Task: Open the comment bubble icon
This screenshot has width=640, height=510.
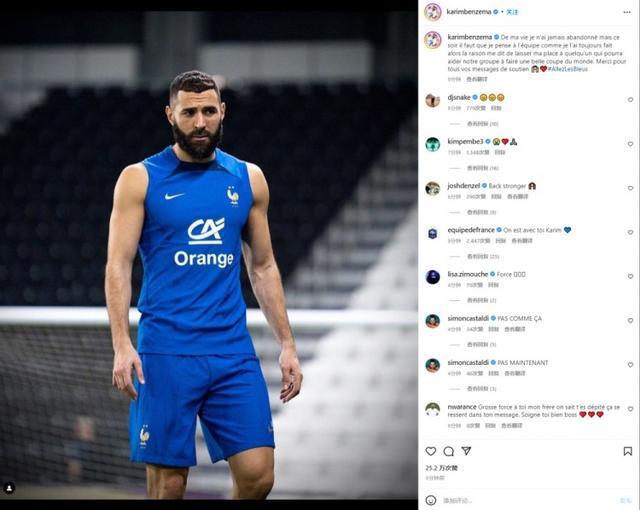Action: coord(449,451)
